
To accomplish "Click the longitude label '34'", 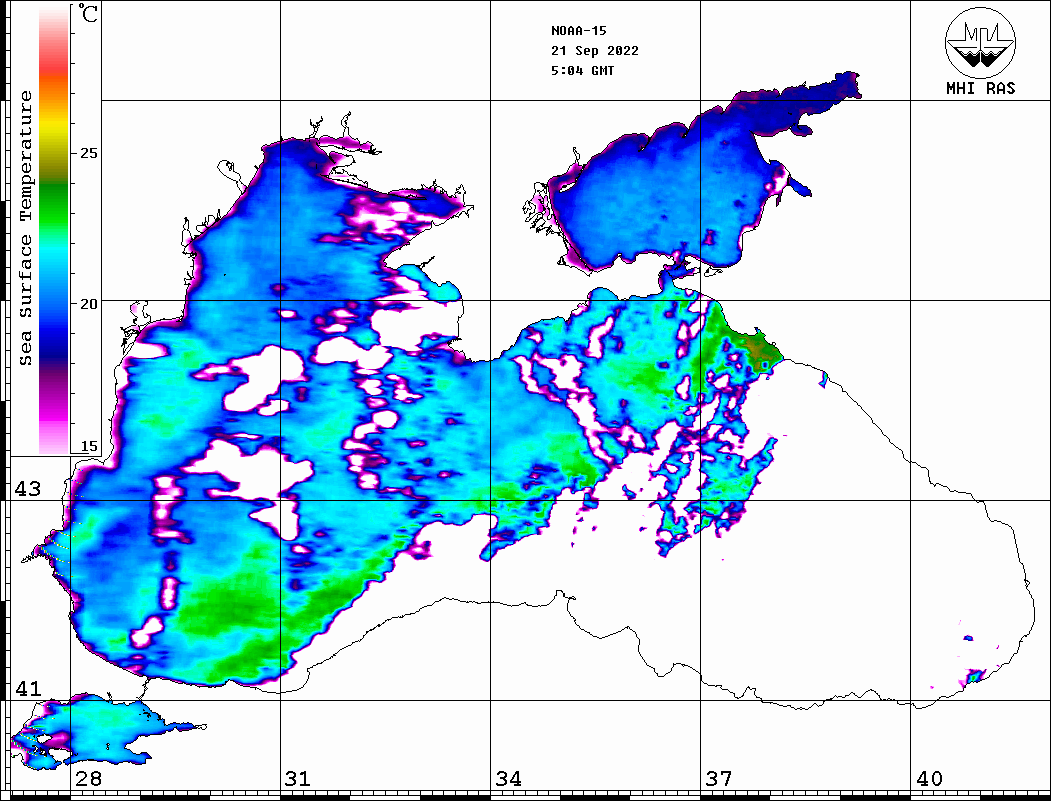I will click(508, 778).
